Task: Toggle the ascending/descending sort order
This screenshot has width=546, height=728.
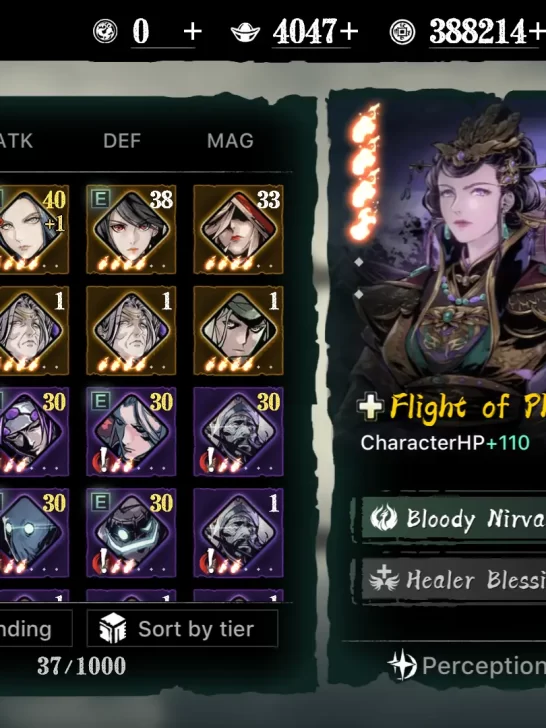Action: pyautogui.click(x=35, y=629)
